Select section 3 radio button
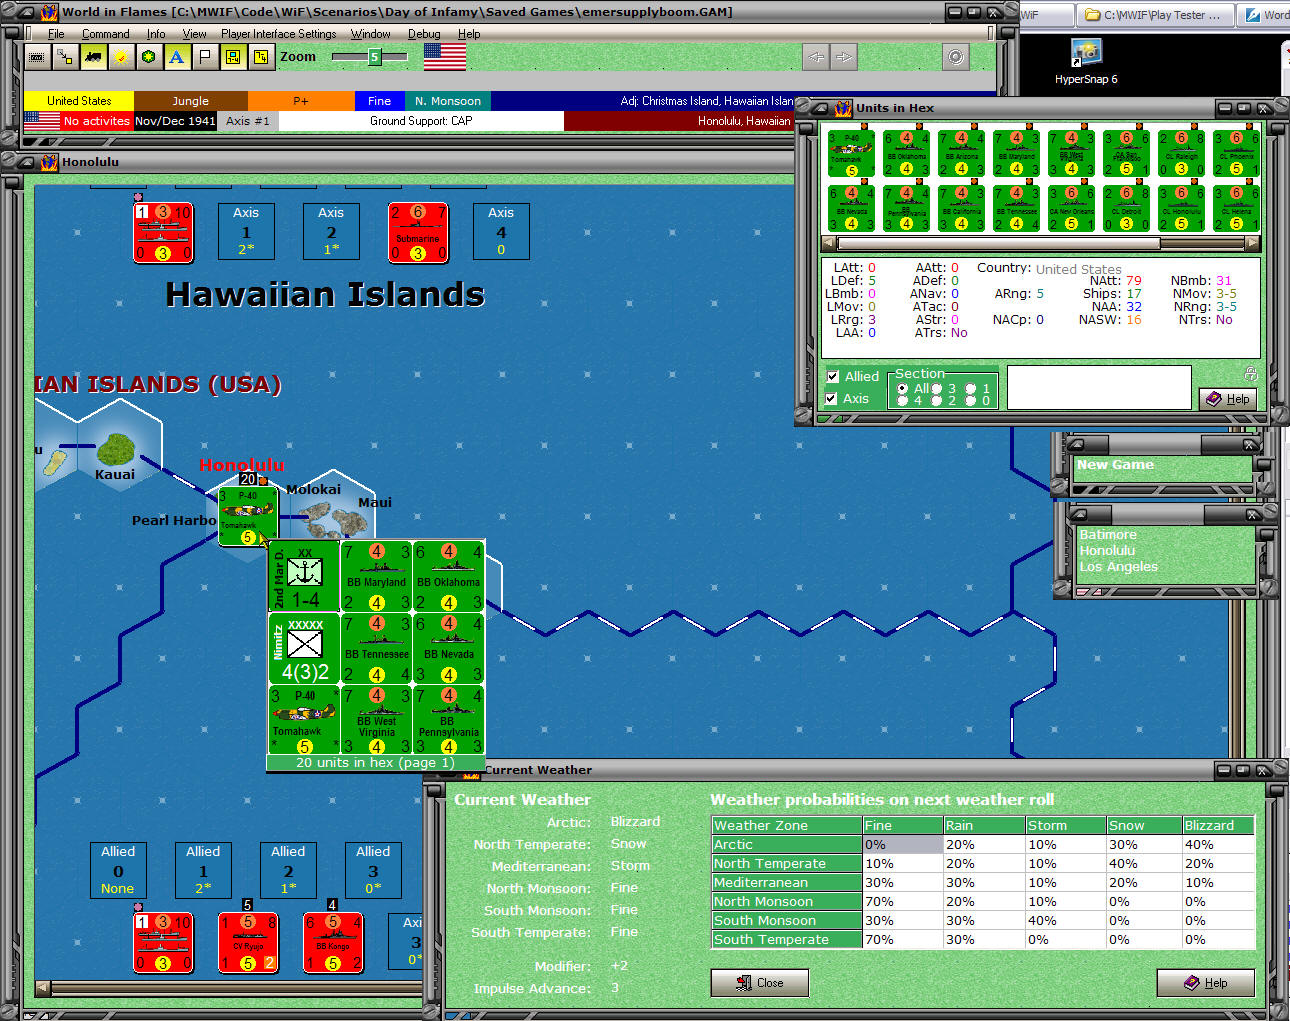 point(937,389)
